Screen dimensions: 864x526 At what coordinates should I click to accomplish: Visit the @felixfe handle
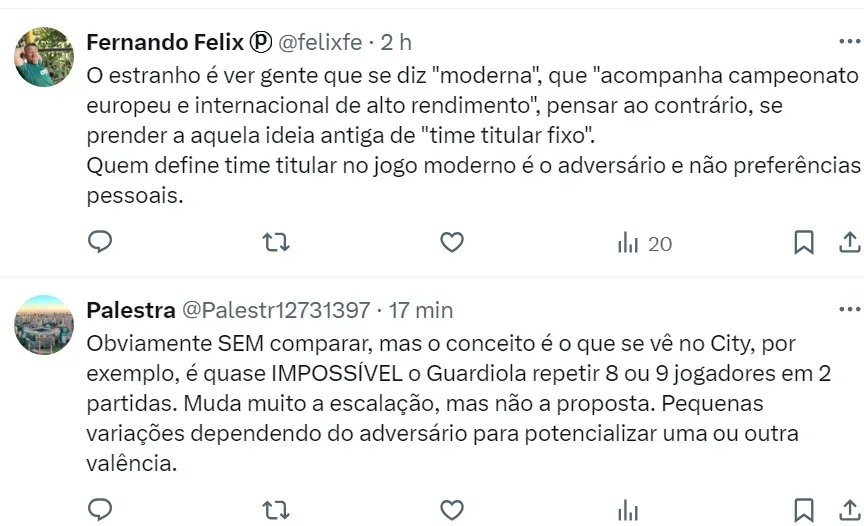[x=319, y=42]
